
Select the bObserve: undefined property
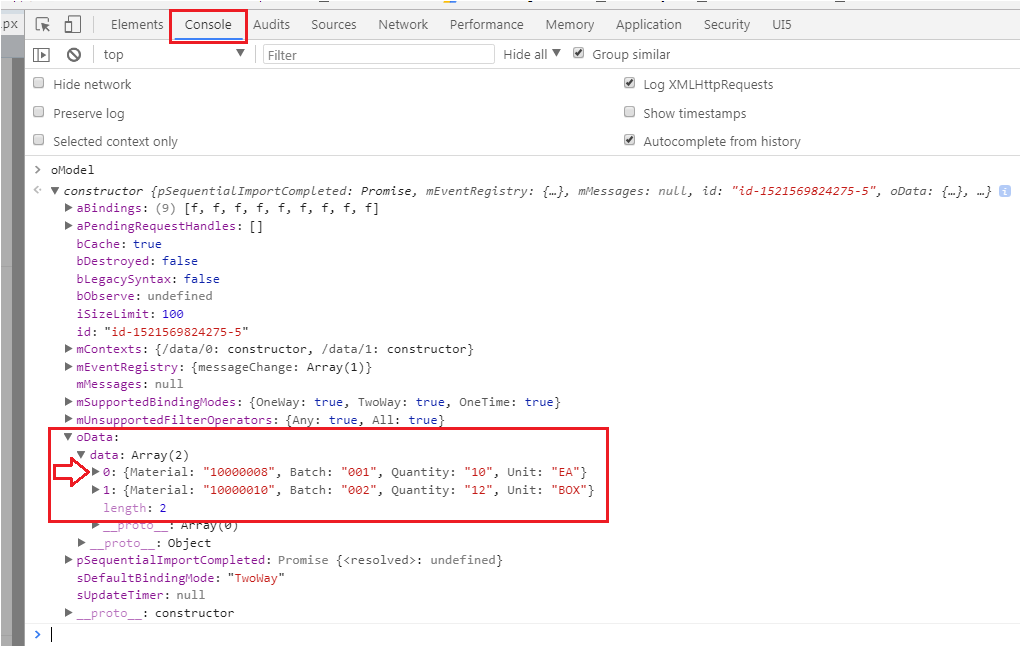tap(144, 297)
